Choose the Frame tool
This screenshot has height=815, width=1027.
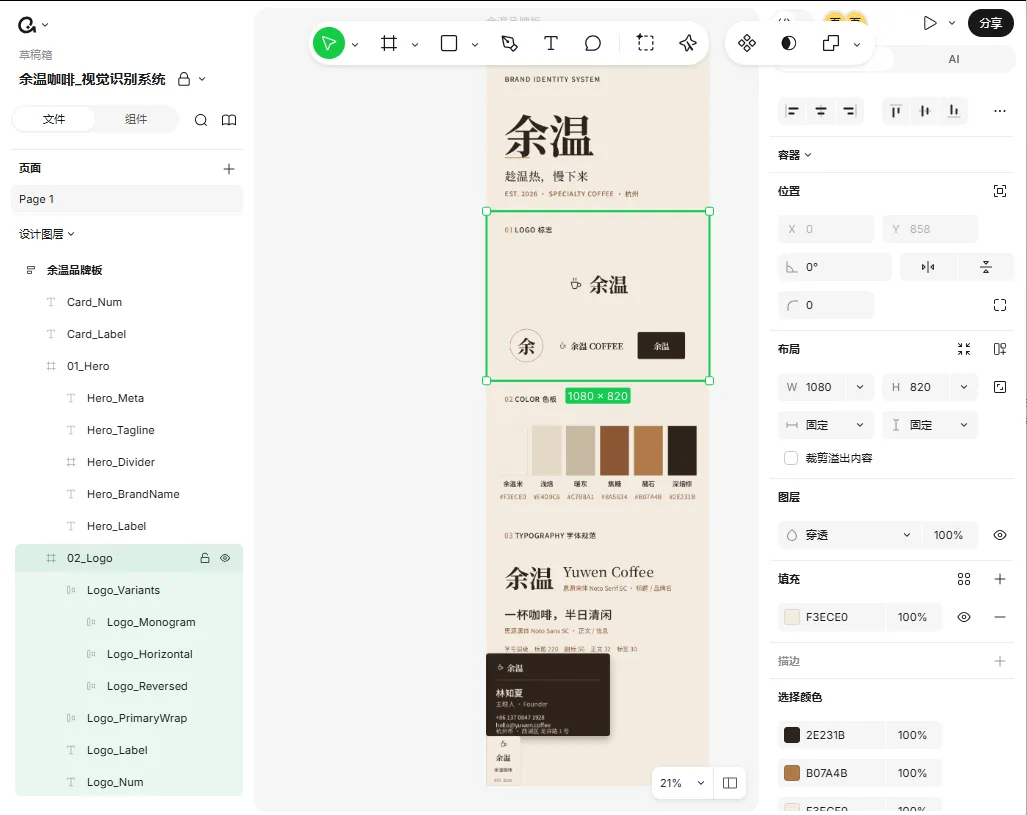(389, 44)
